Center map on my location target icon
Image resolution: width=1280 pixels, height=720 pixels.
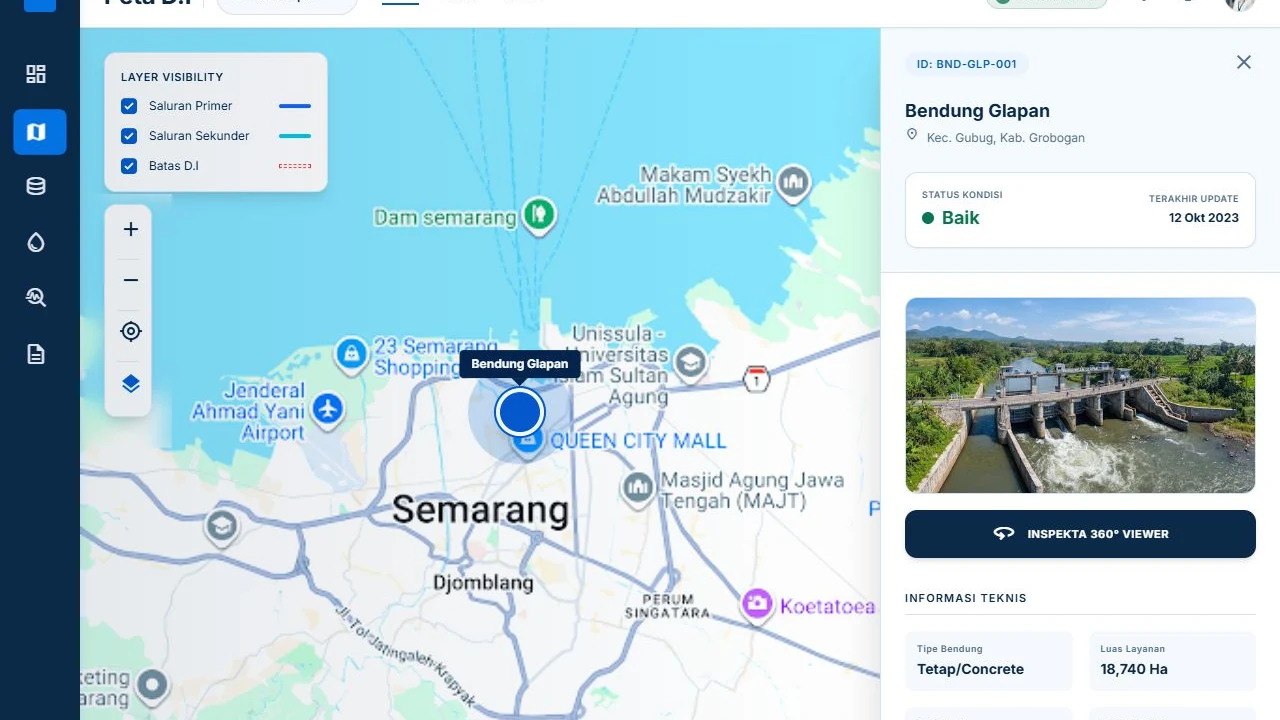point(131,332)
